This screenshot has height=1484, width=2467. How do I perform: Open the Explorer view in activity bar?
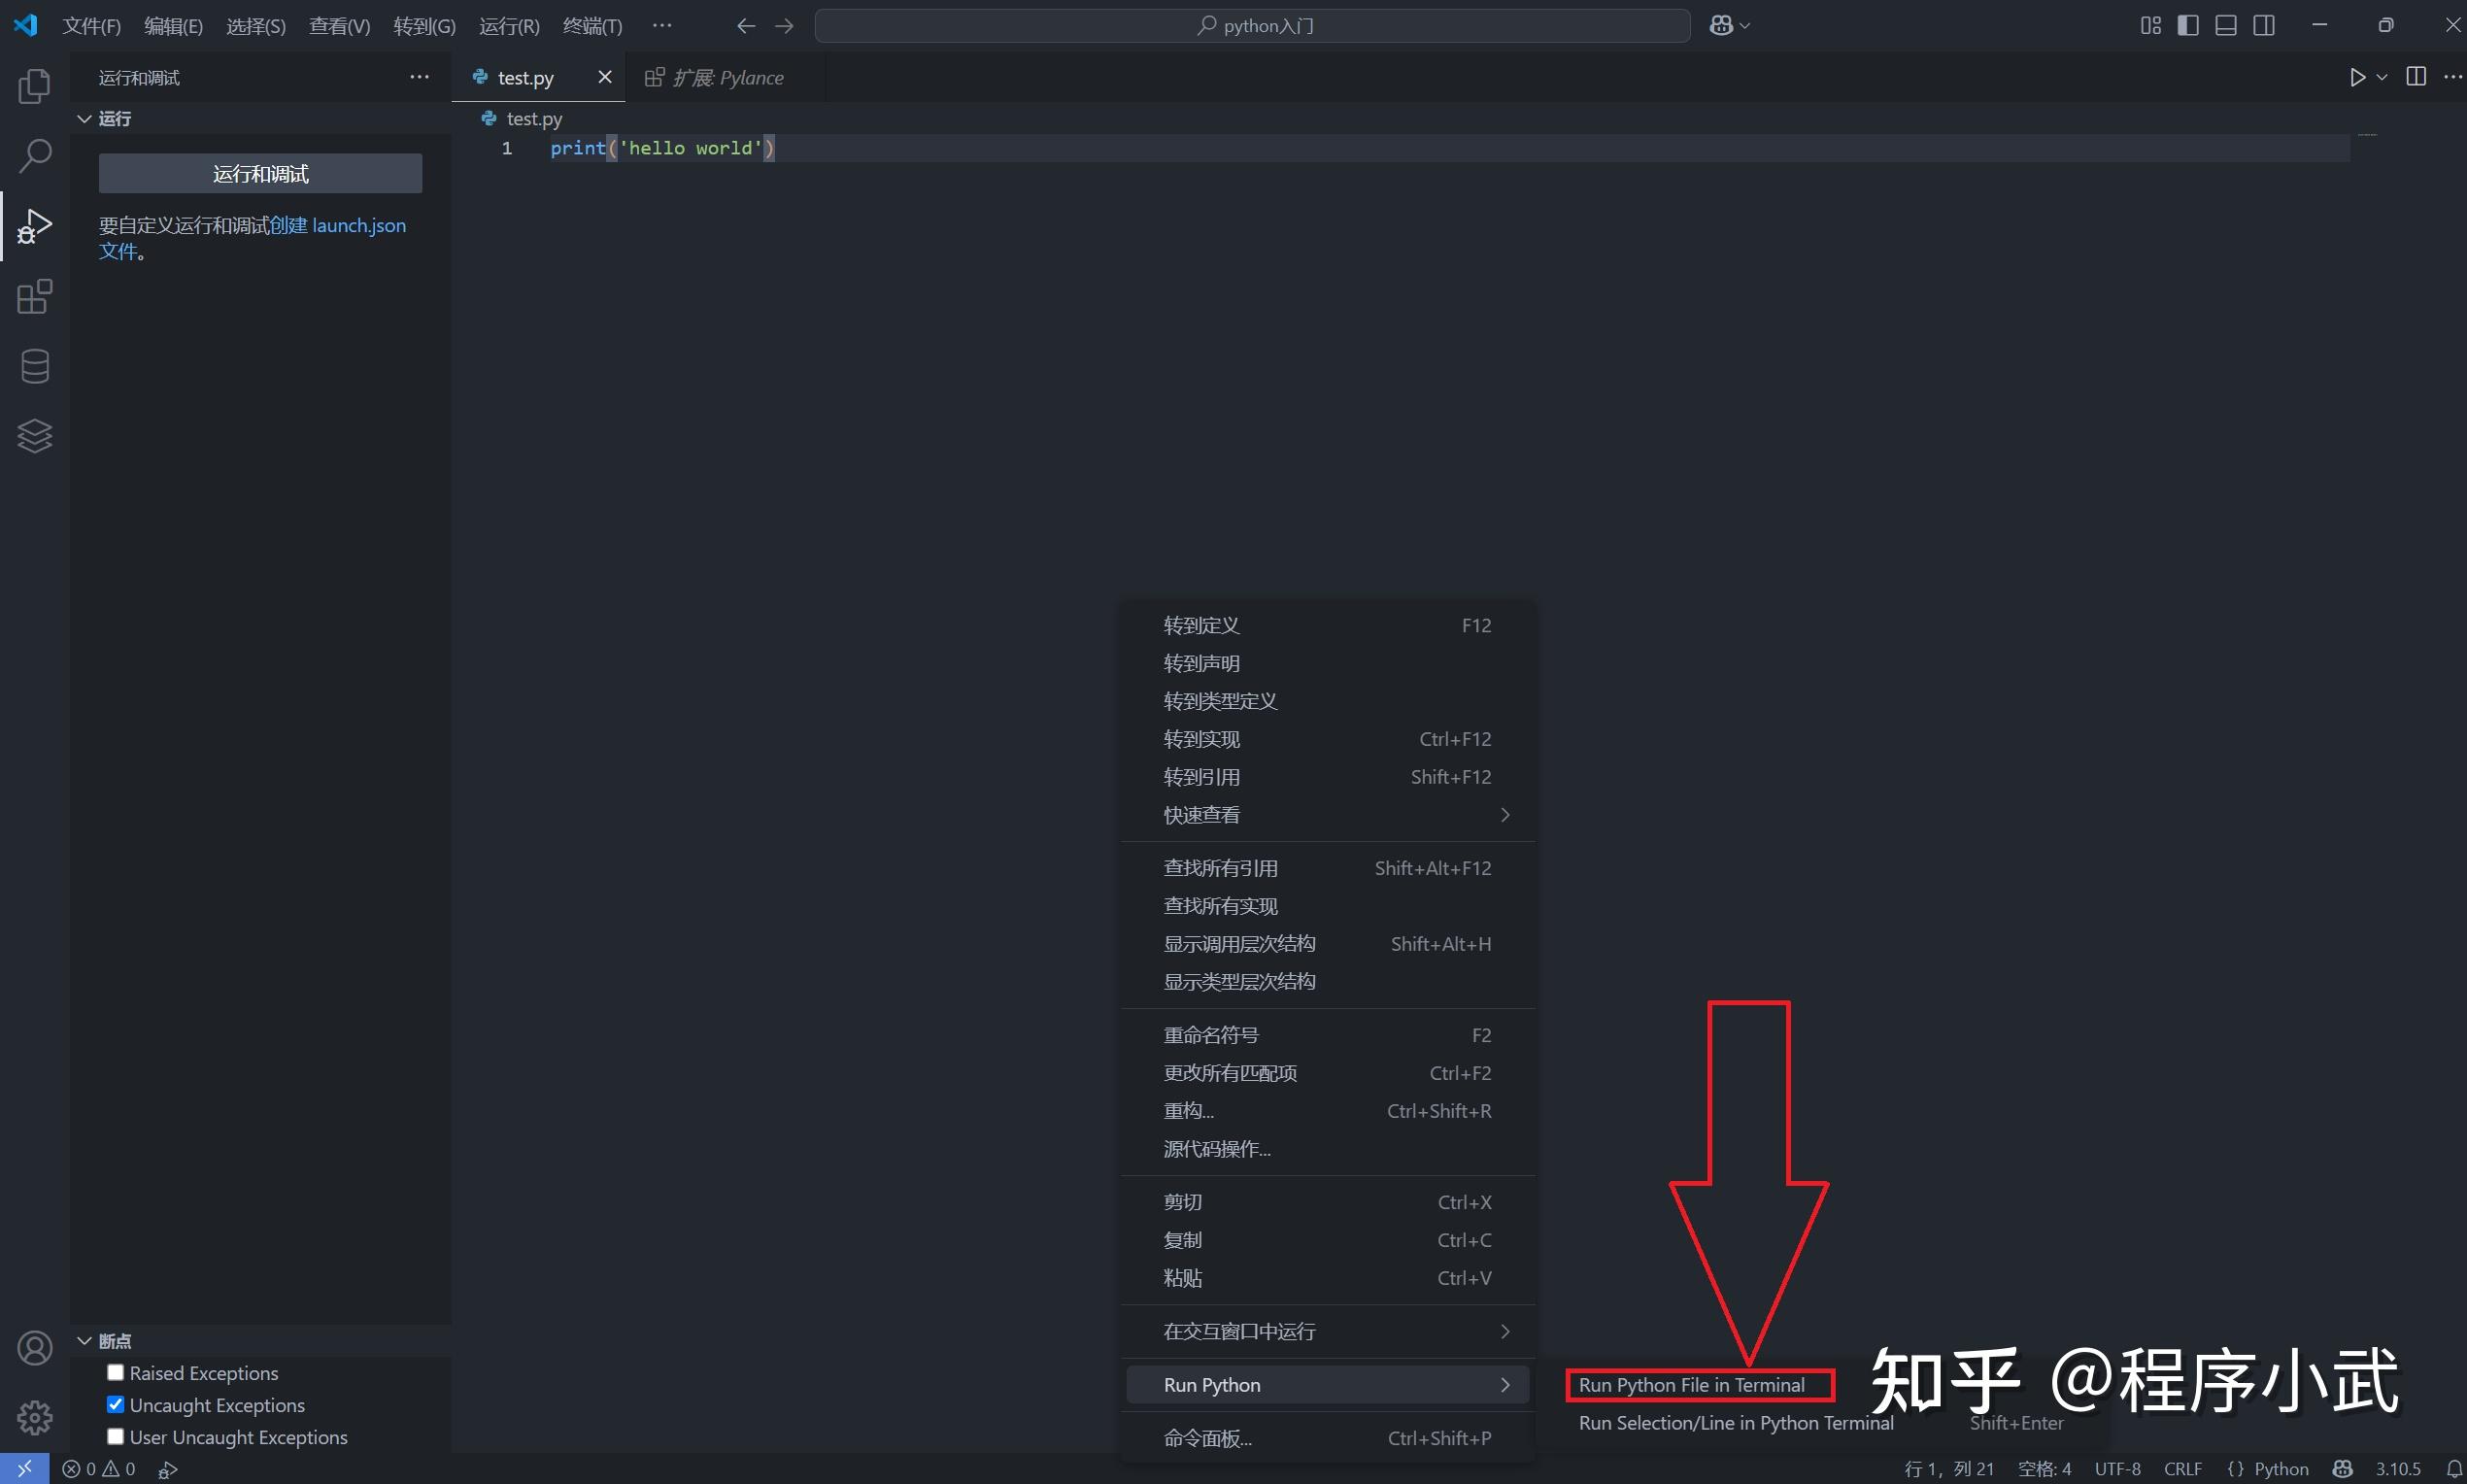pos(34,87)
